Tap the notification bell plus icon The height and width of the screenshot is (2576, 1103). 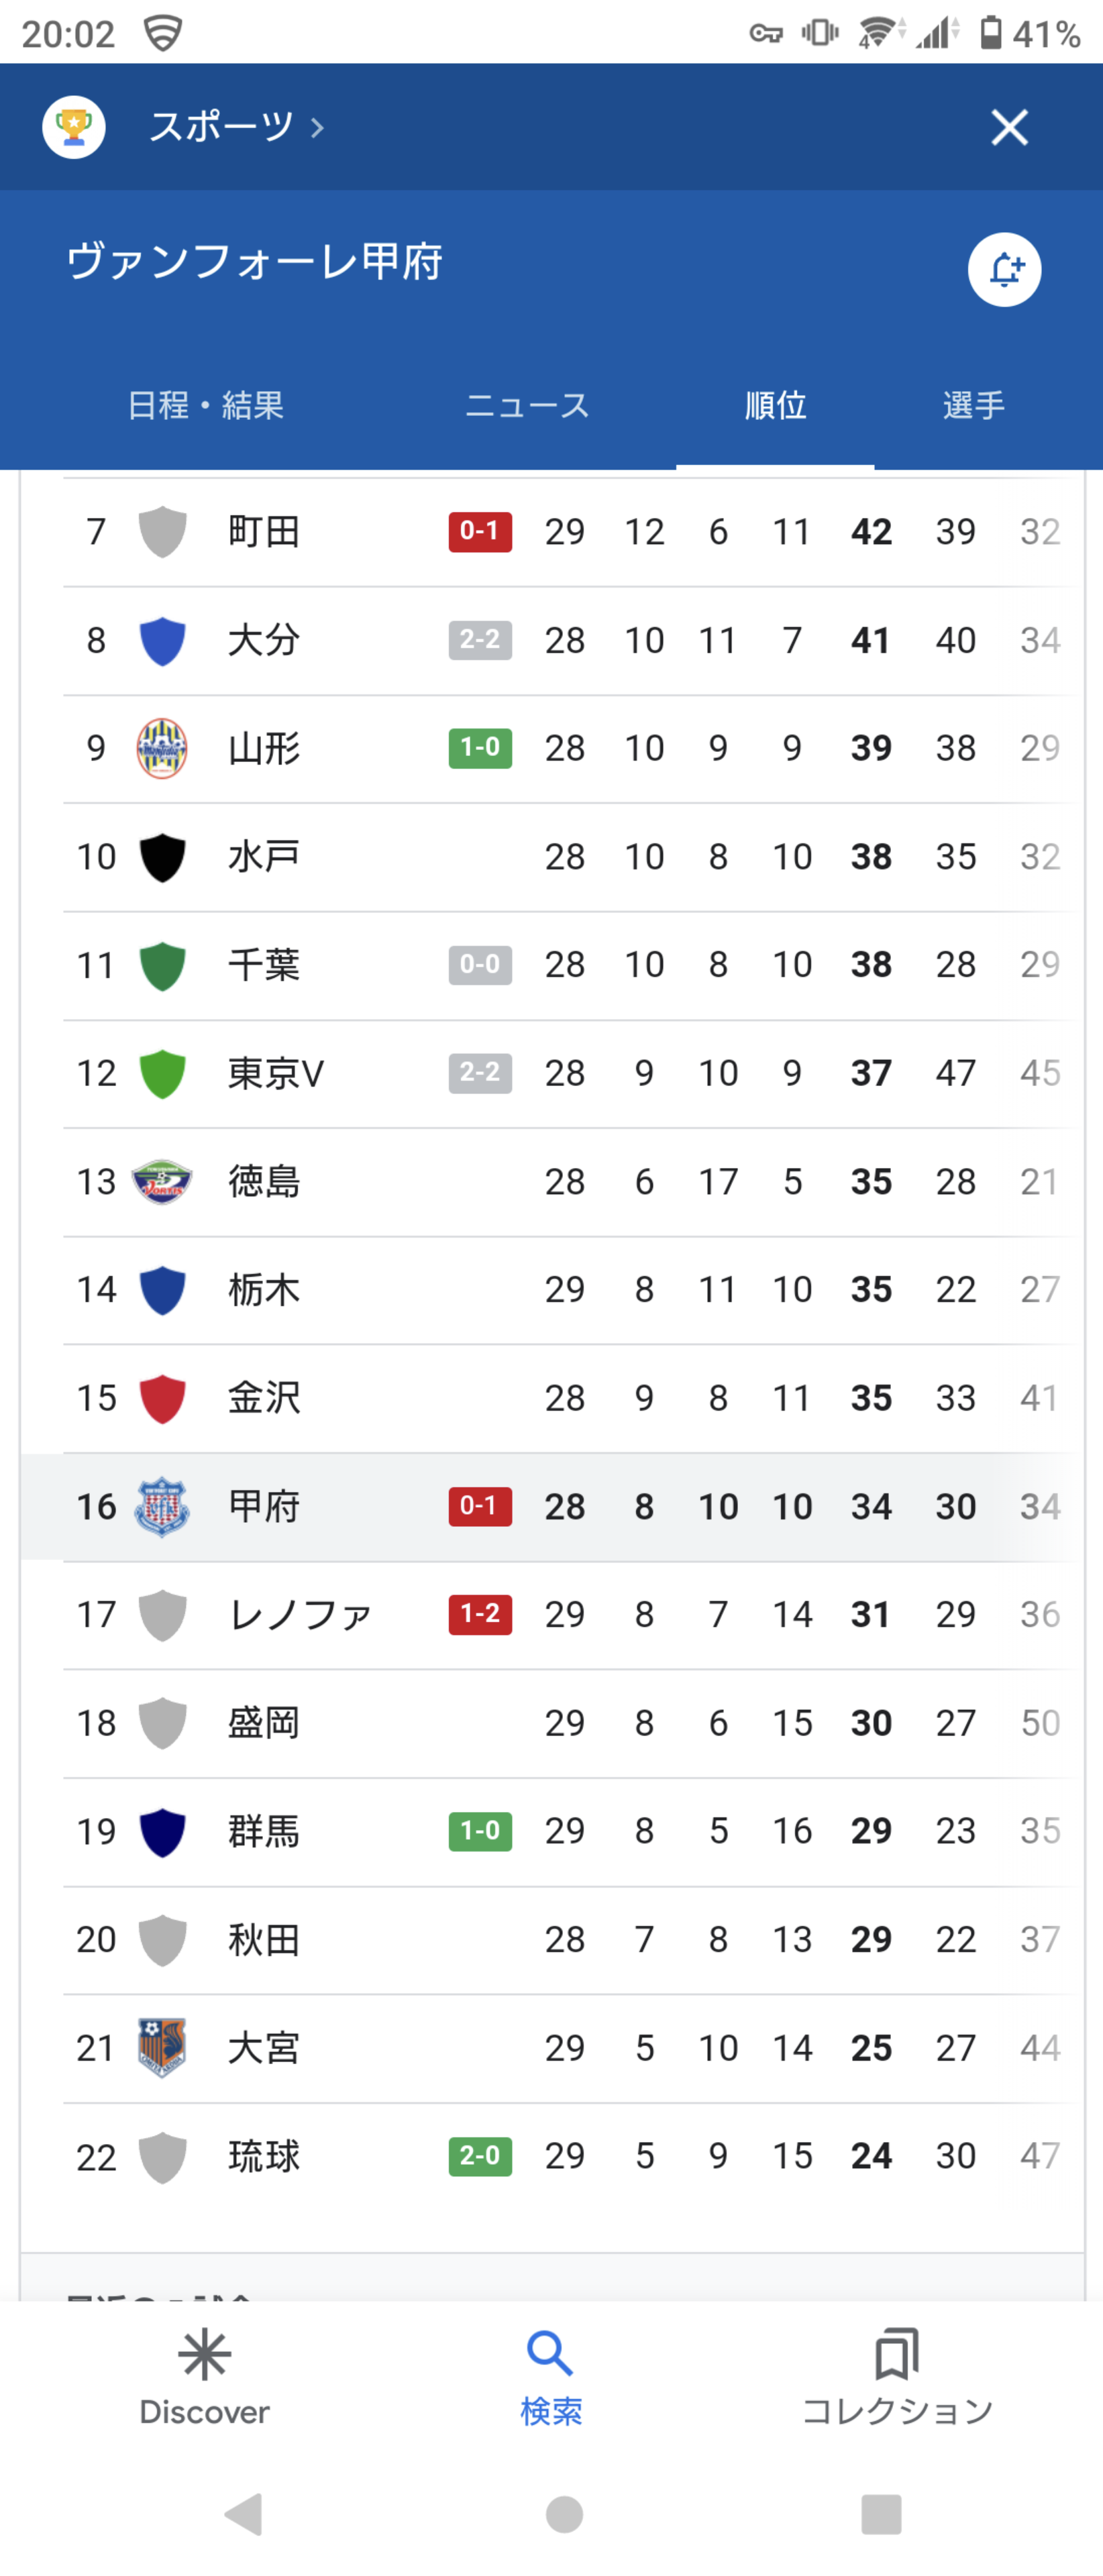(1004, 269)
